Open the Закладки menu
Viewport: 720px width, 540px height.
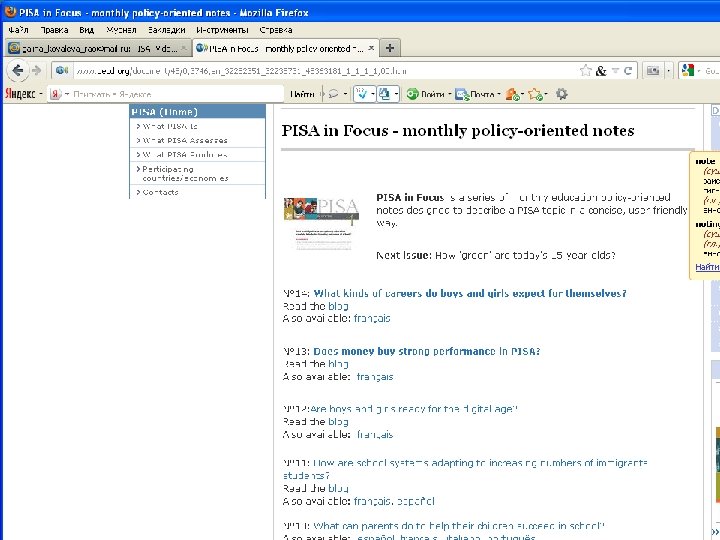tap(166, 30)
